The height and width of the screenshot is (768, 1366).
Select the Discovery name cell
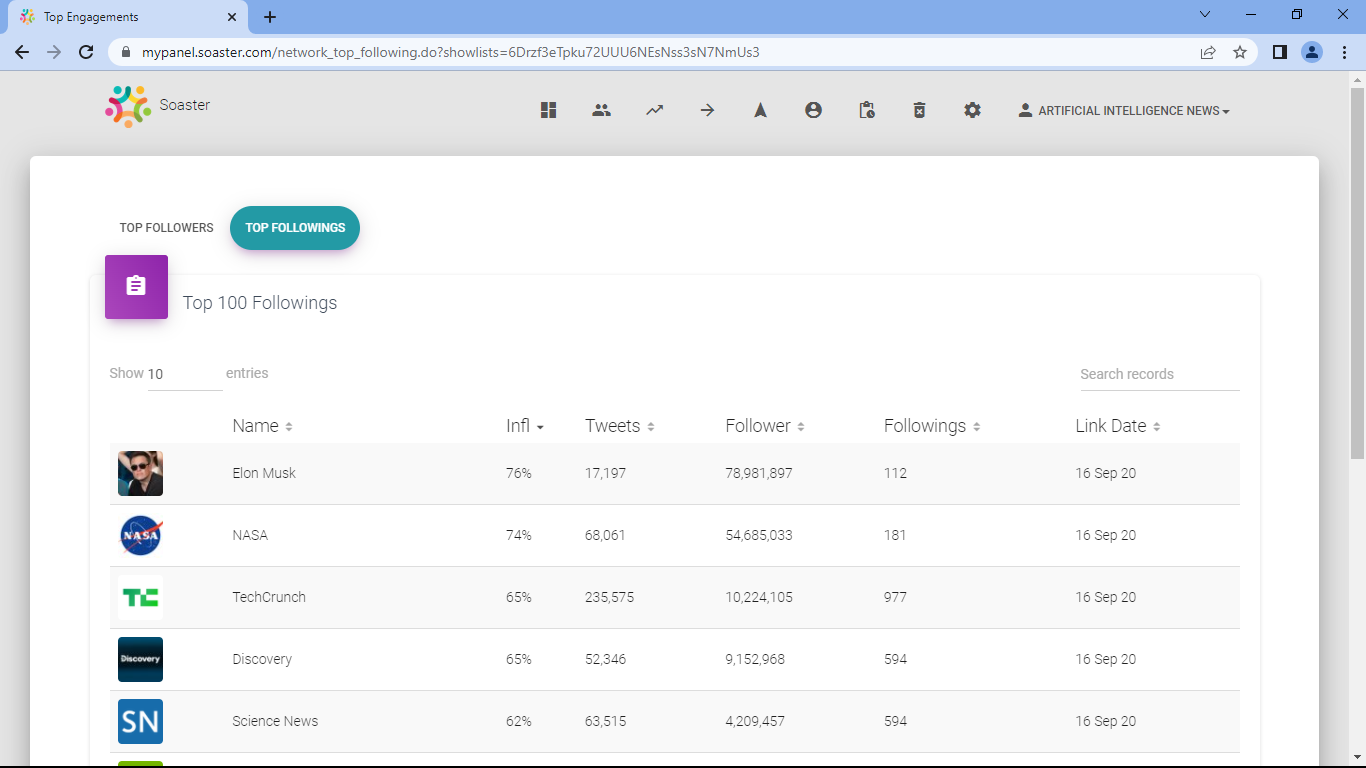[x=262, y=659]
